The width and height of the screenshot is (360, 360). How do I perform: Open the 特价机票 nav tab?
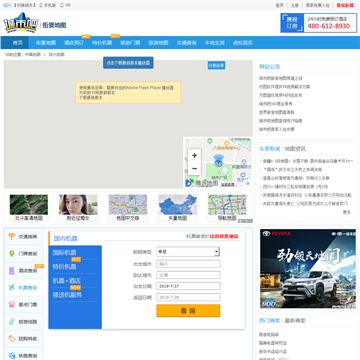(102, 43)
